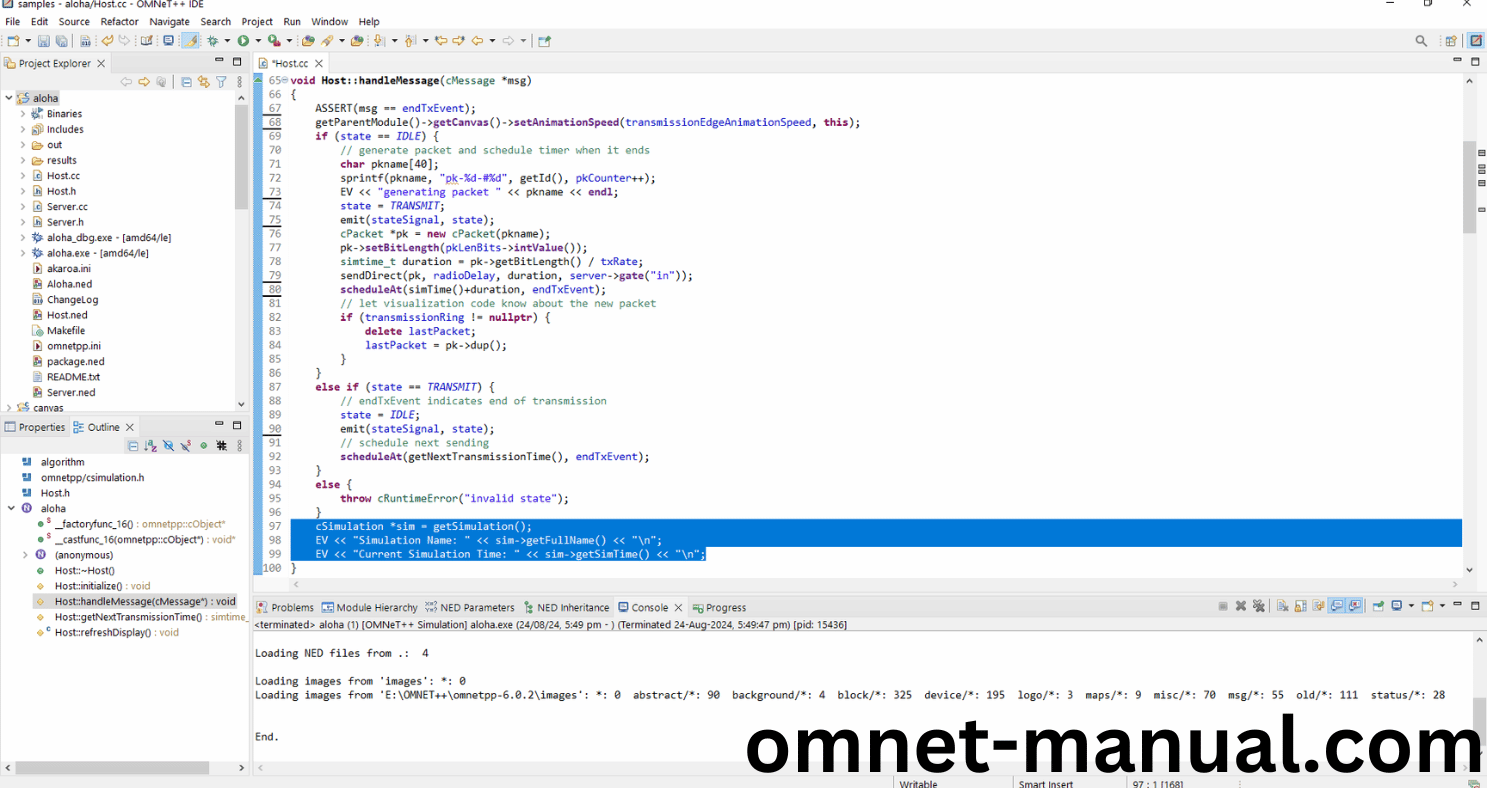Screen dimensions: 1487x788
Task: Switch to the NED Parameters tab
Action: click(469, 607)
